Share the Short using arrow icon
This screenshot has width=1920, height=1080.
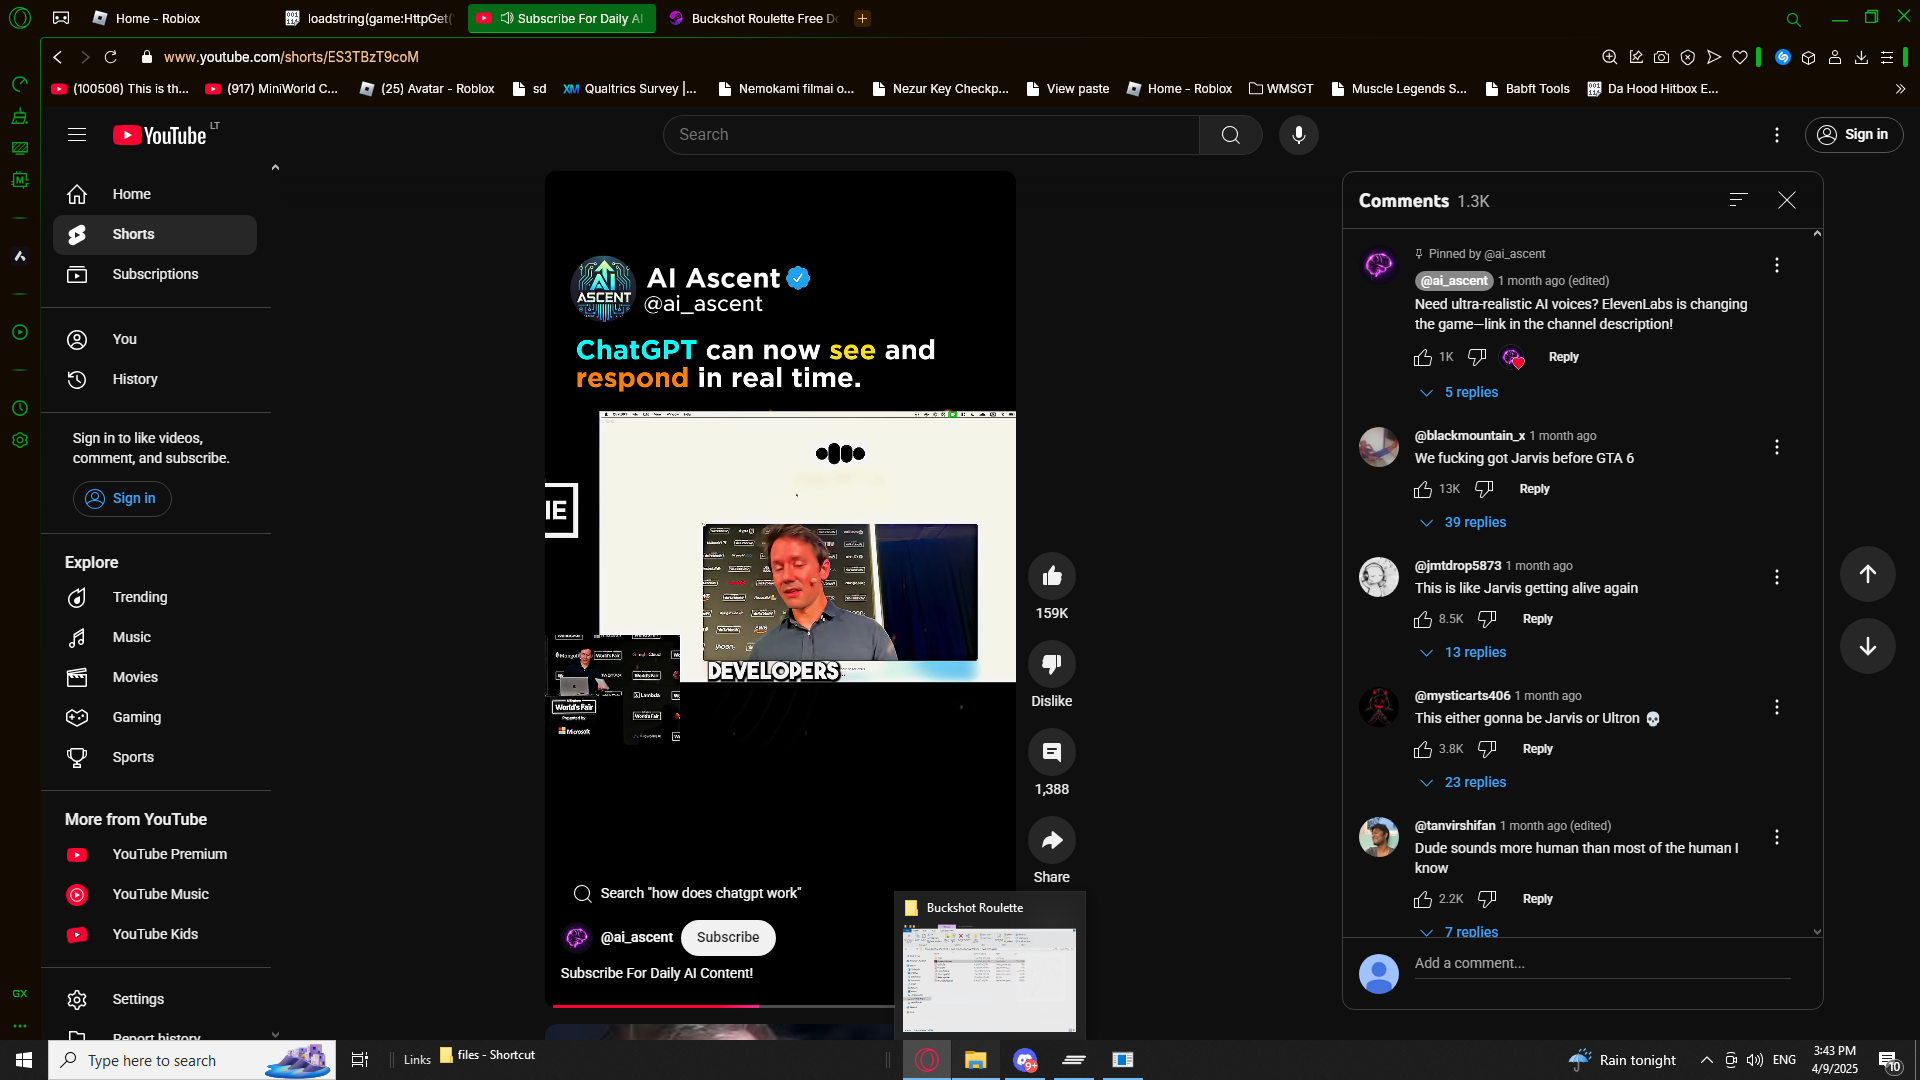[1052, 840]
